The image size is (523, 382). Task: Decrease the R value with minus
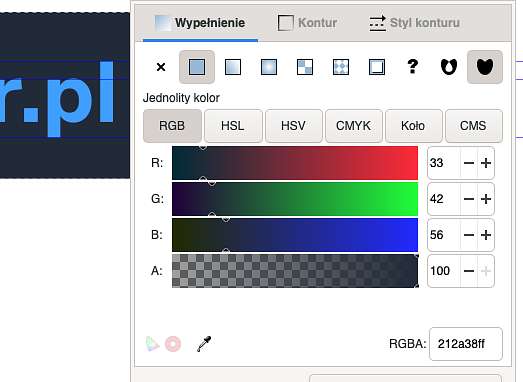(469, 163)
